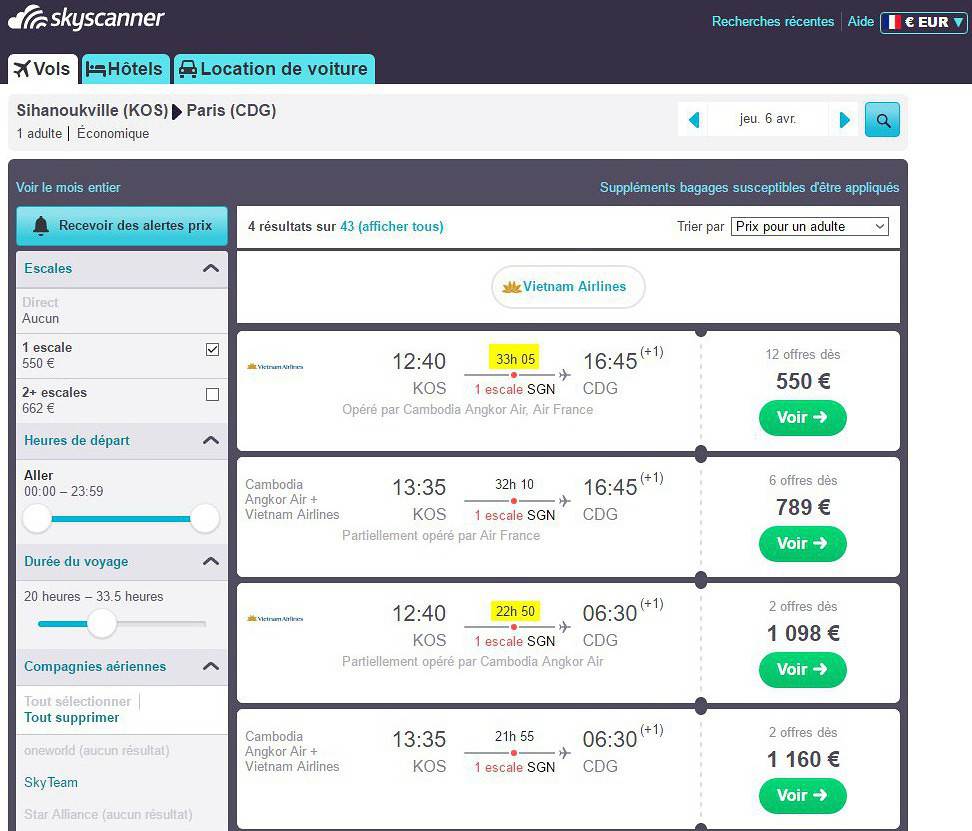Click the Vietnam Airlines filter pill
Image resolution: width=972 pixels, height=831 pixels.
[x=568, y=287]
